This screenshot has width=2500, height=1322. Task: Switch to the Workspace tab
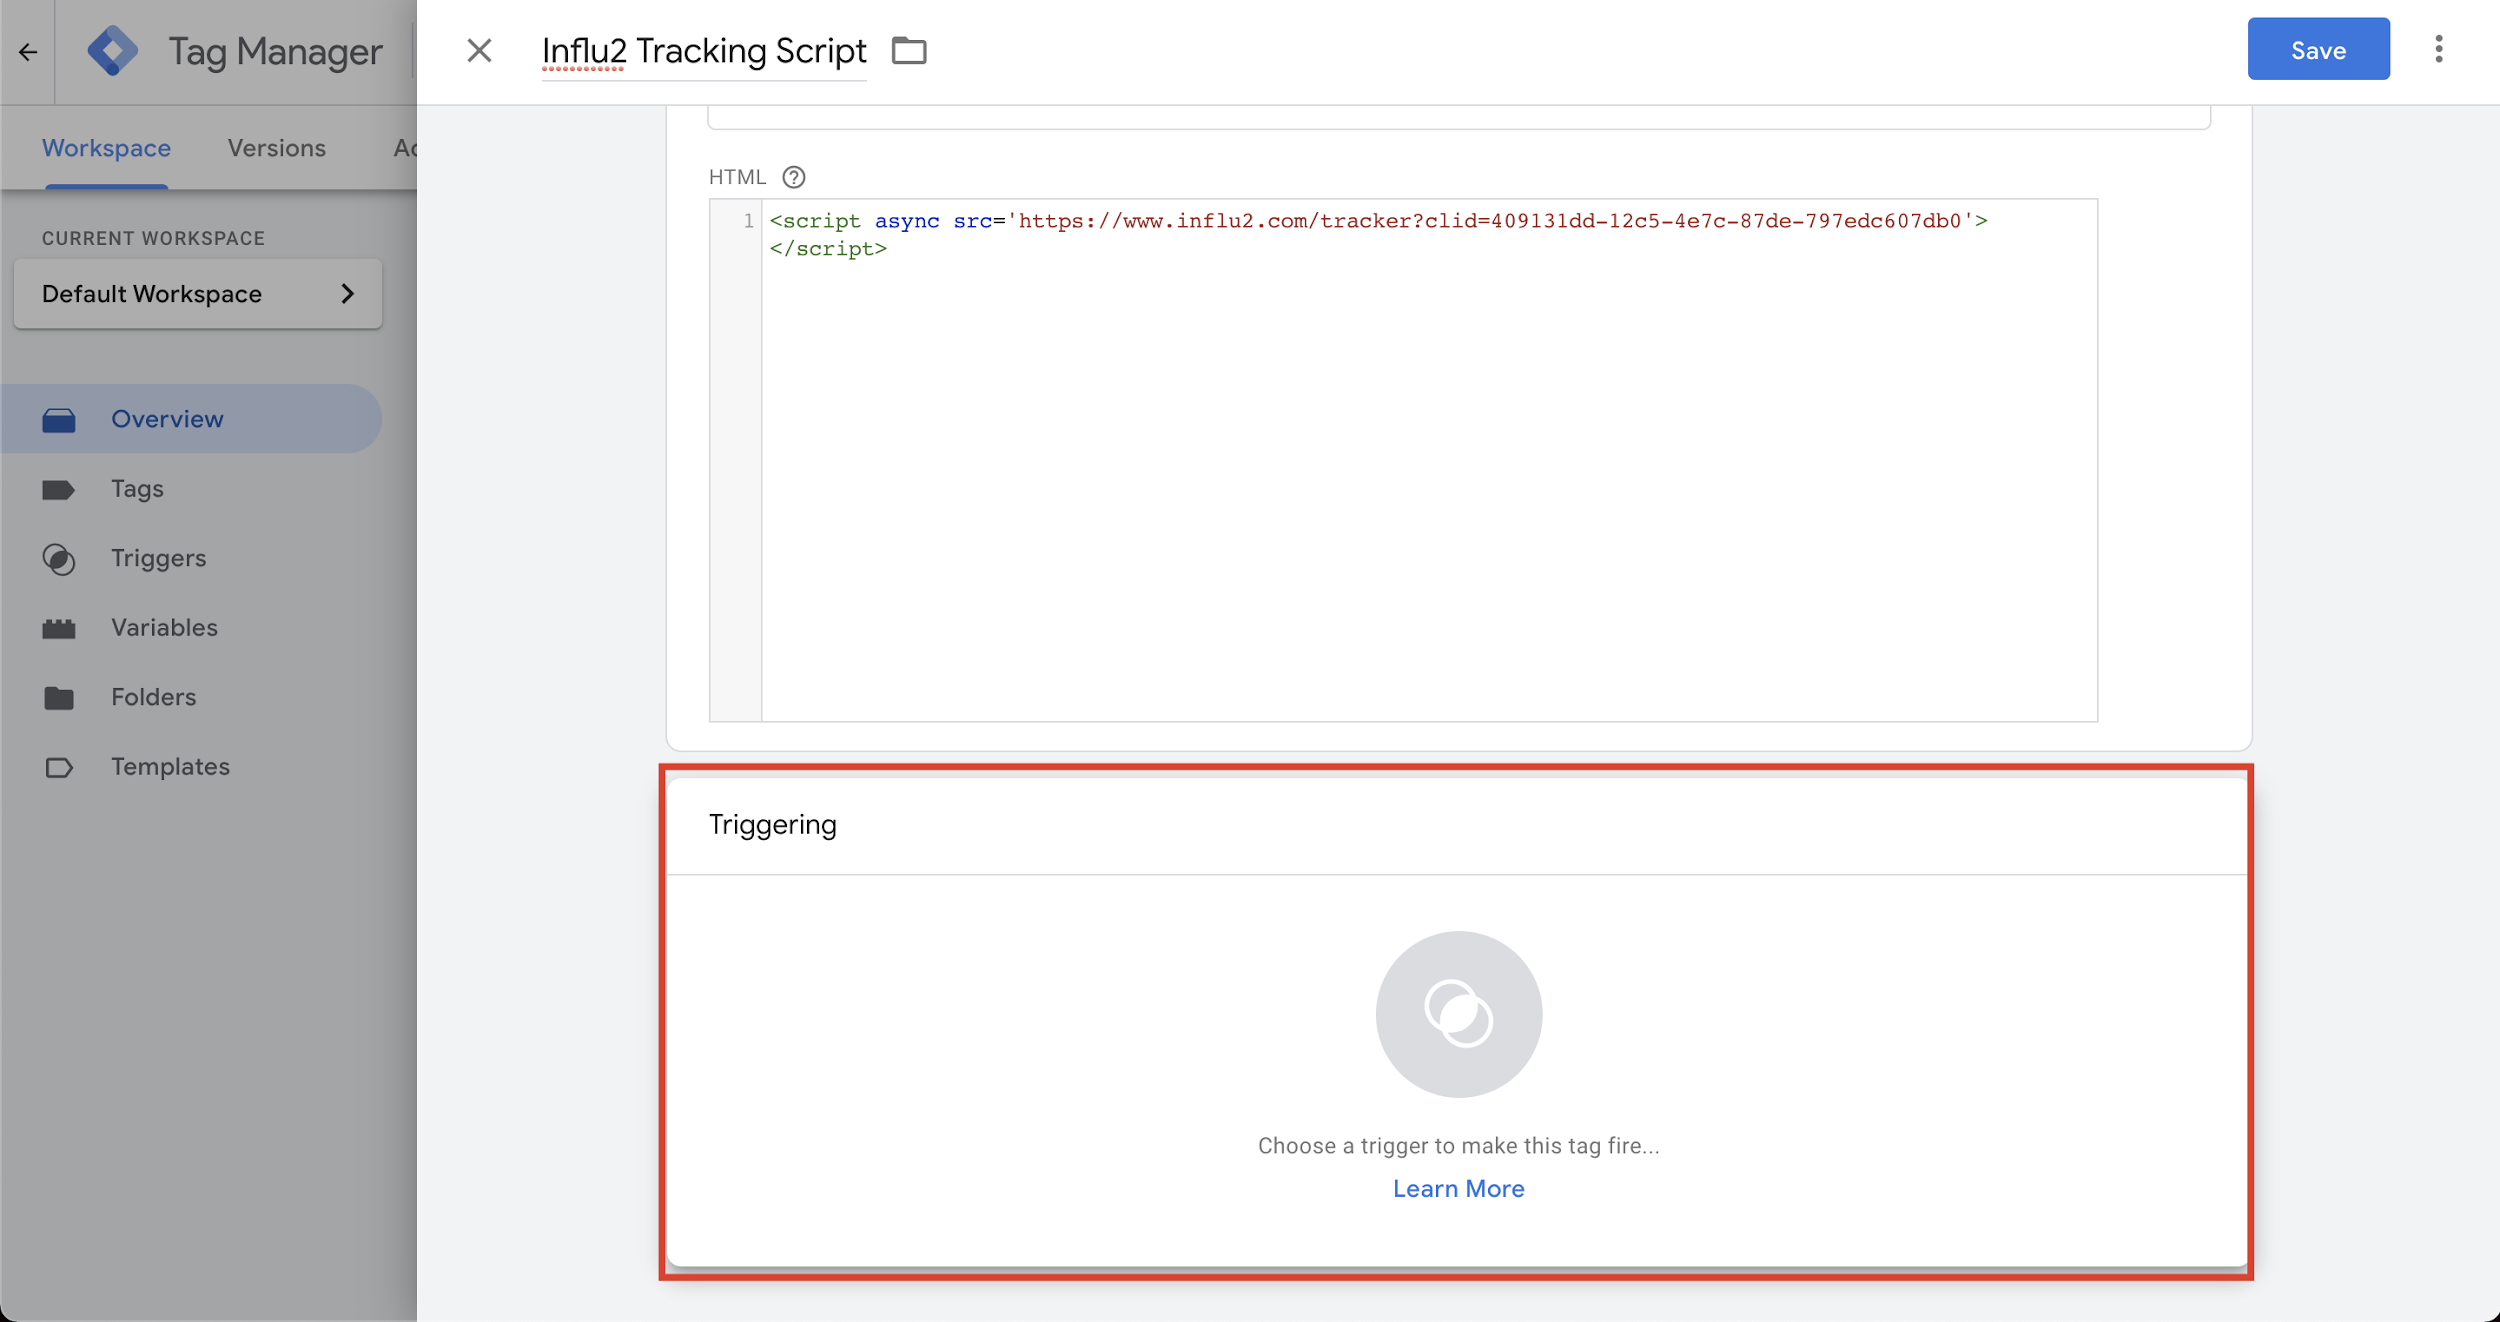tap(106, 148)
